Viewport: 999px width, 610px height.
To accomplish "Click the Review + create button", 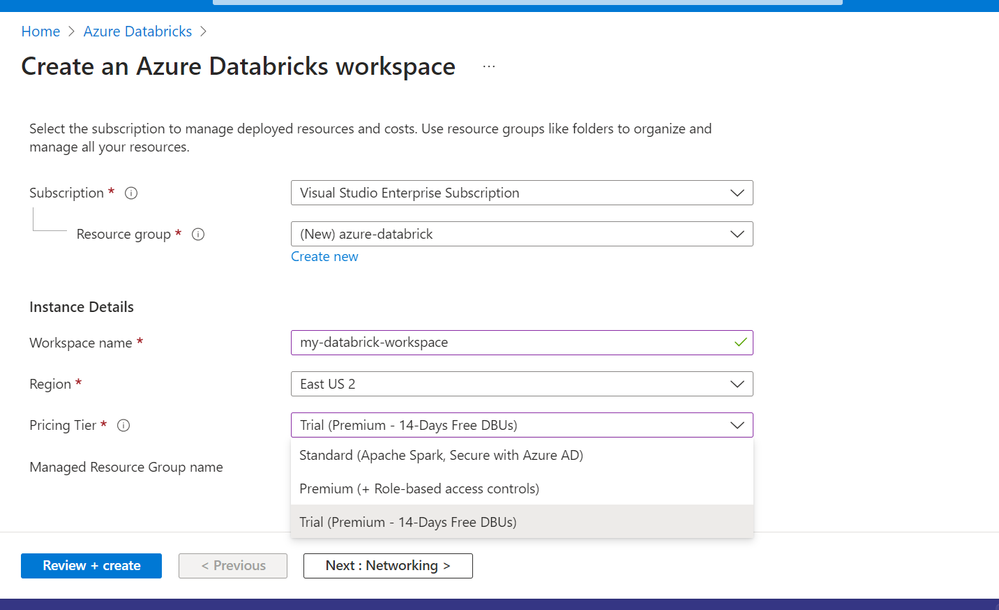I will coord(91,566).
